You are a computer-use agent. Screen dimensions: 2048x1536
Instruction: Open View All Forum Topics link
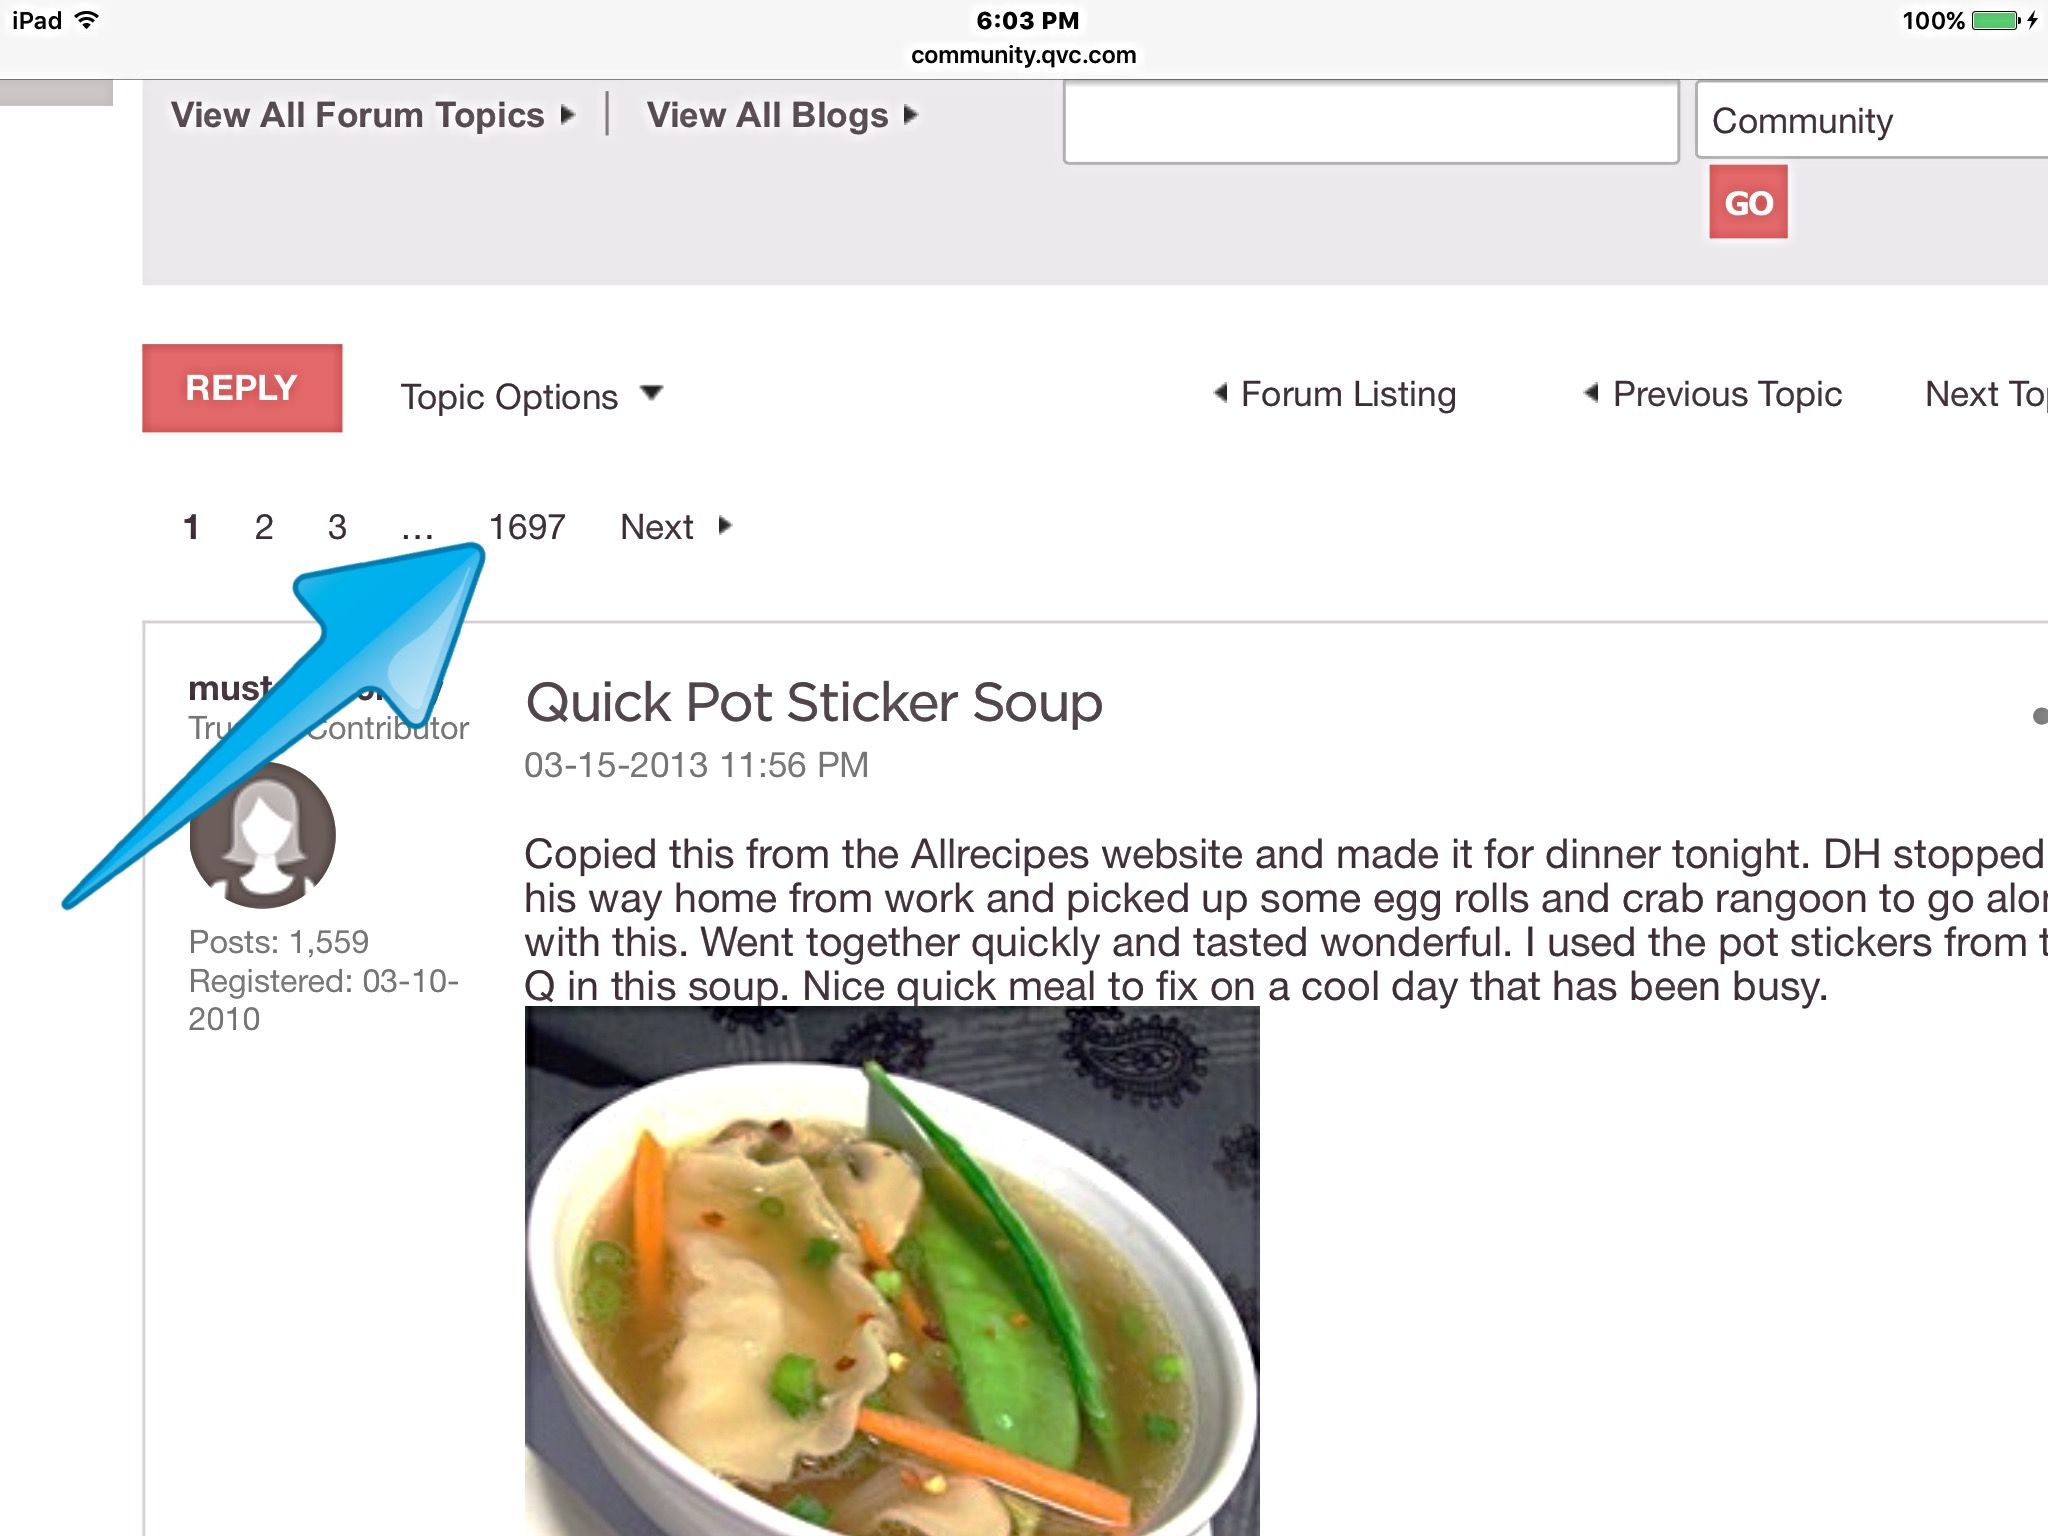(x=357, y=115)
